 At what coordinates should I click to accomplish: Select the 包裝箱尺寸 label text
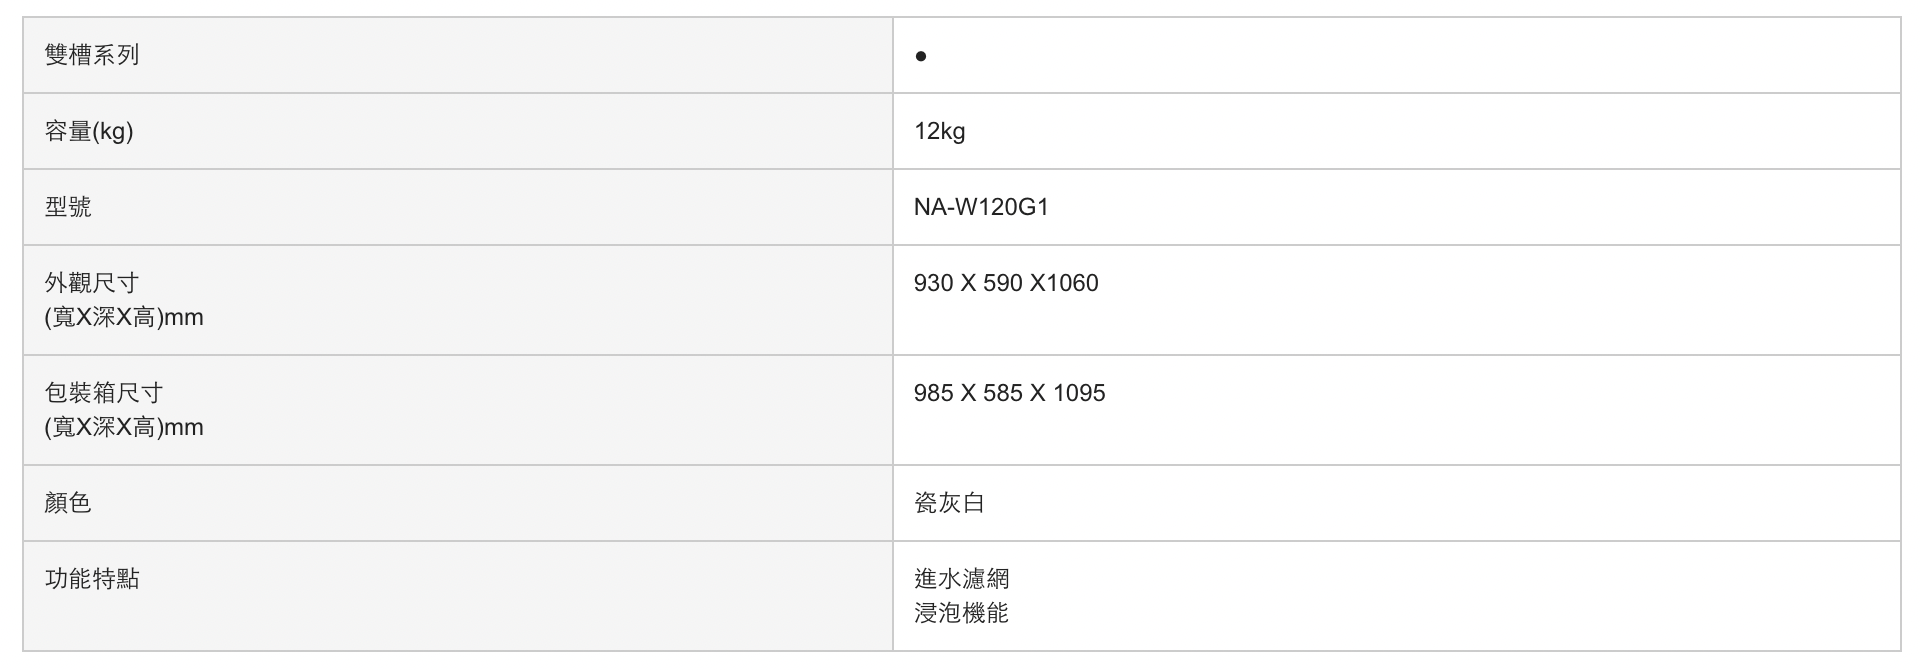point(104,393)
